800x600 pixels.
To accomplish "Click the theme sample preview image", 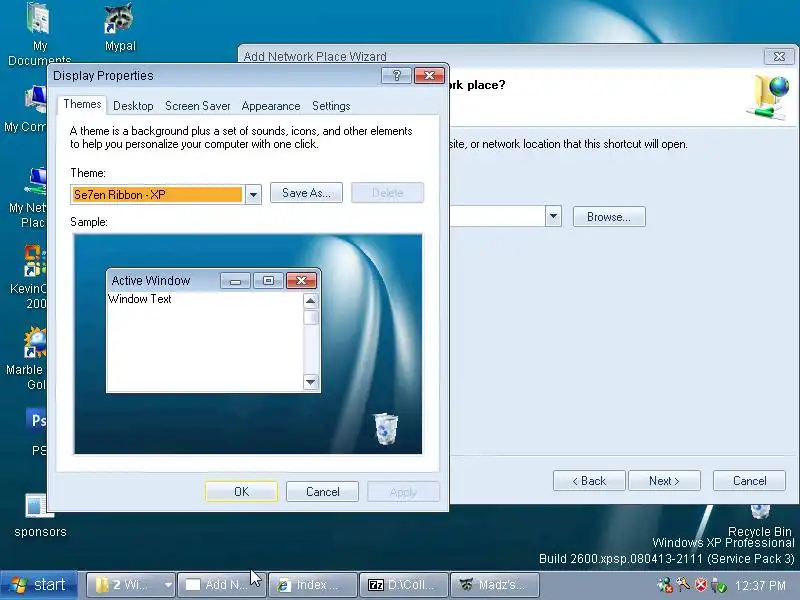I will coord(248,344).
